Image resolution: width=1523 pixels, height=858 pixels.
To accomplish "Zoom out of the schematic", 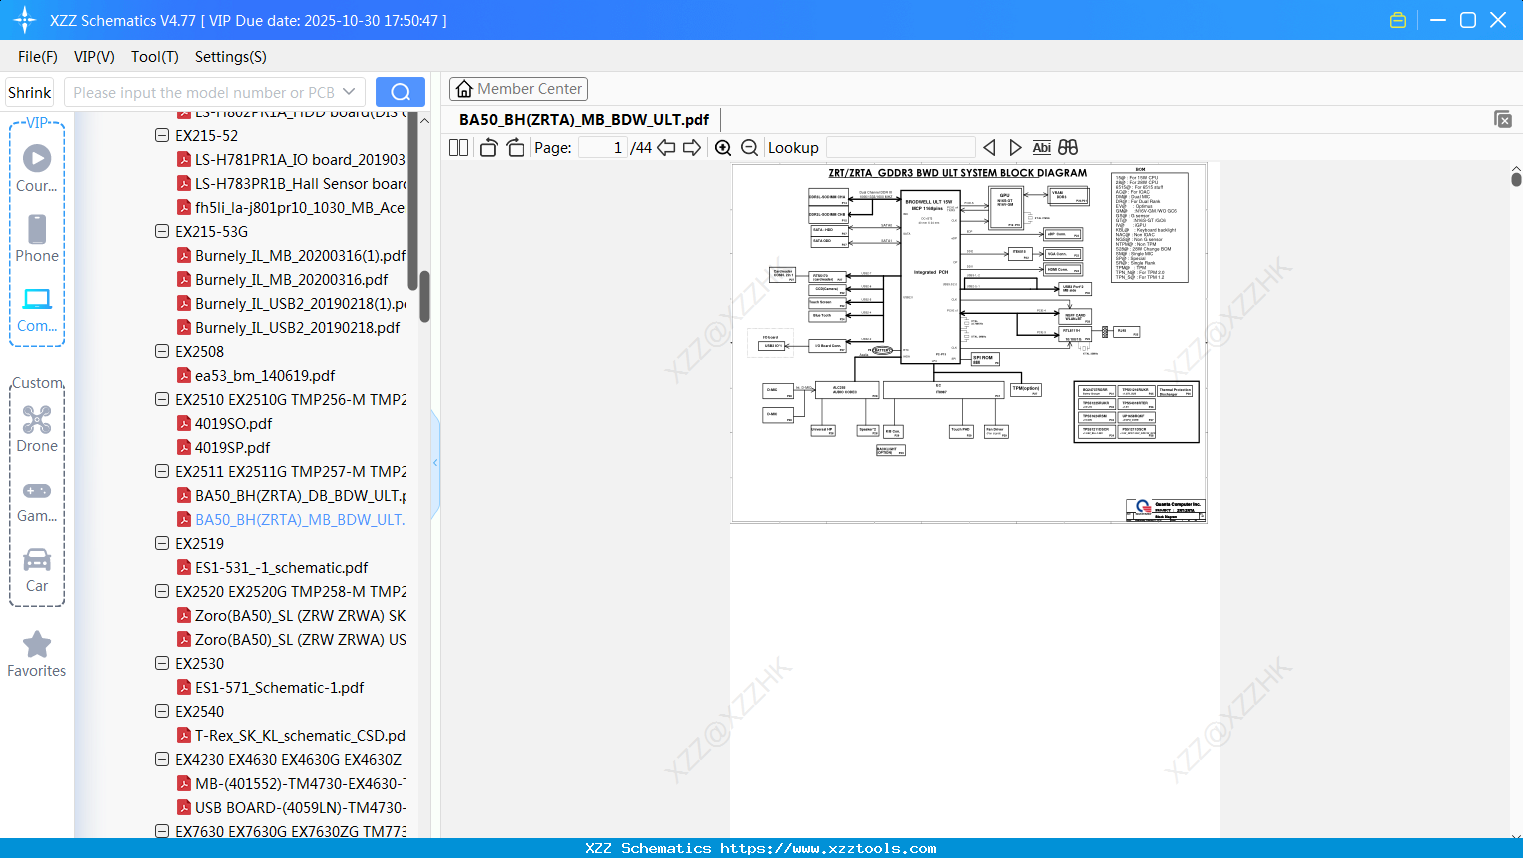I will (x=749, y=148).
